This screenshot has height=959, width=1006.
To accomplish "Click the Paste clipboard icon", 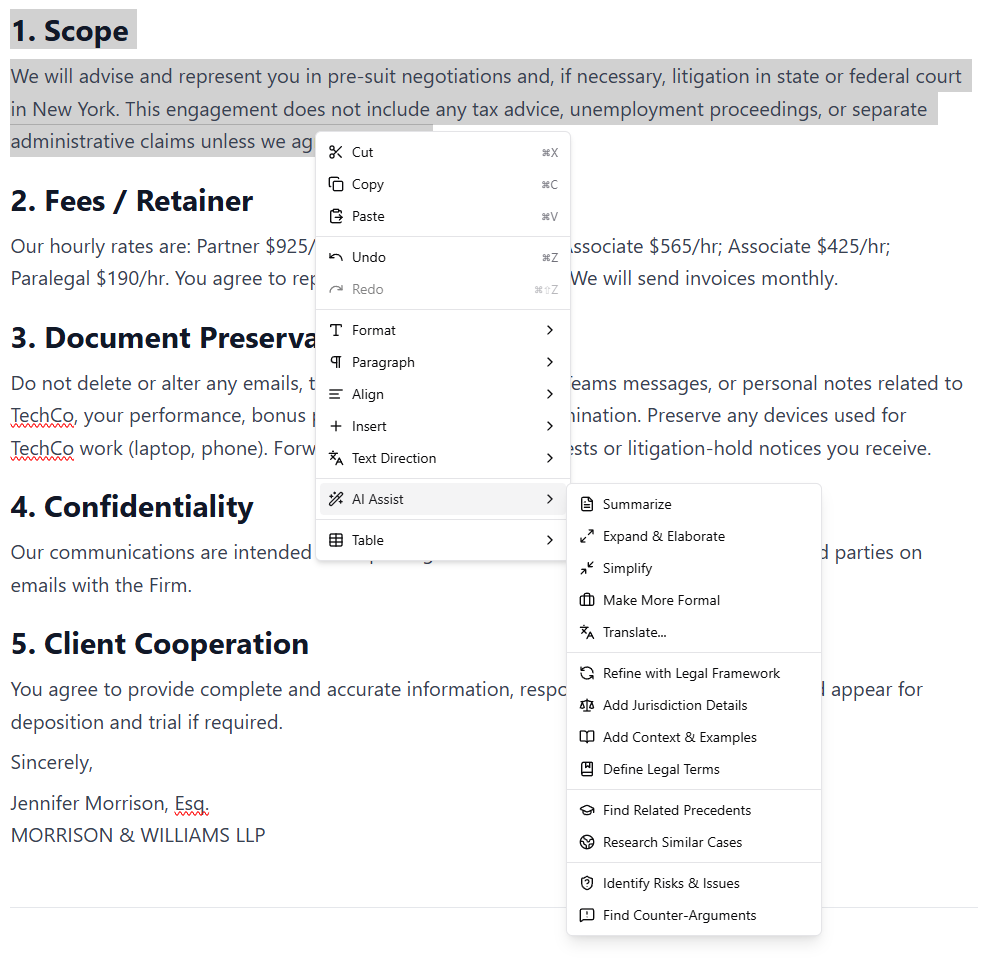I will 335,216.
